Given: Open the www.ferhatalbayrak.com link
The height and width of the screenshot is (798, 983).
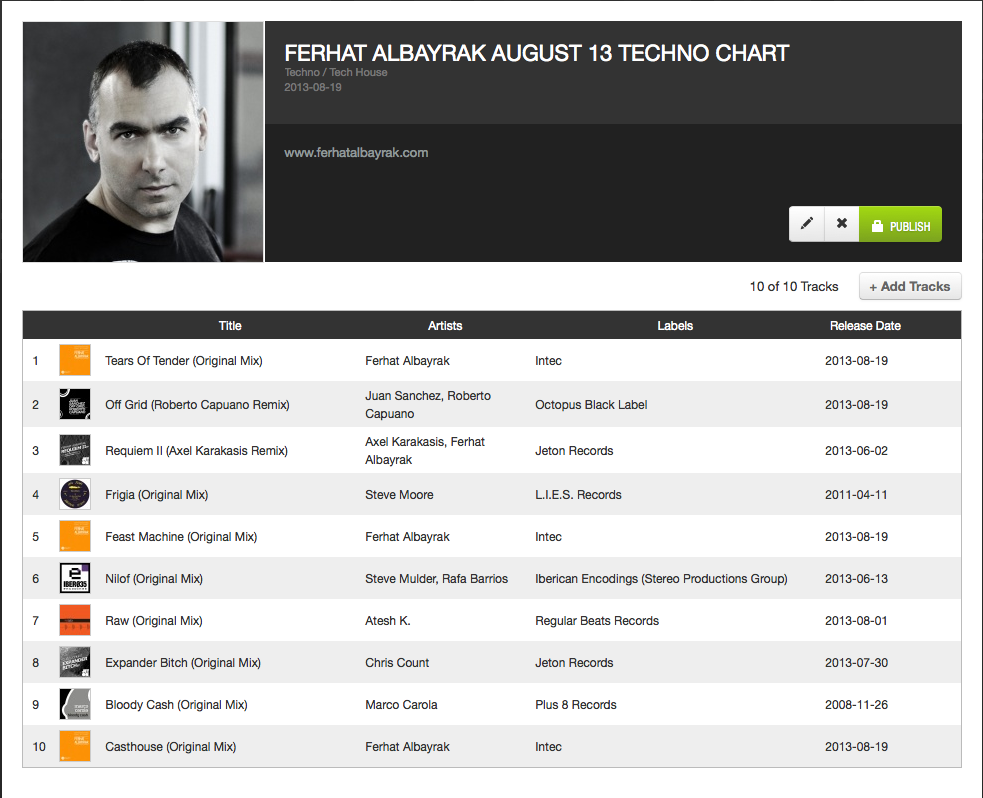Looking at the screenshot, I should 356,152.
